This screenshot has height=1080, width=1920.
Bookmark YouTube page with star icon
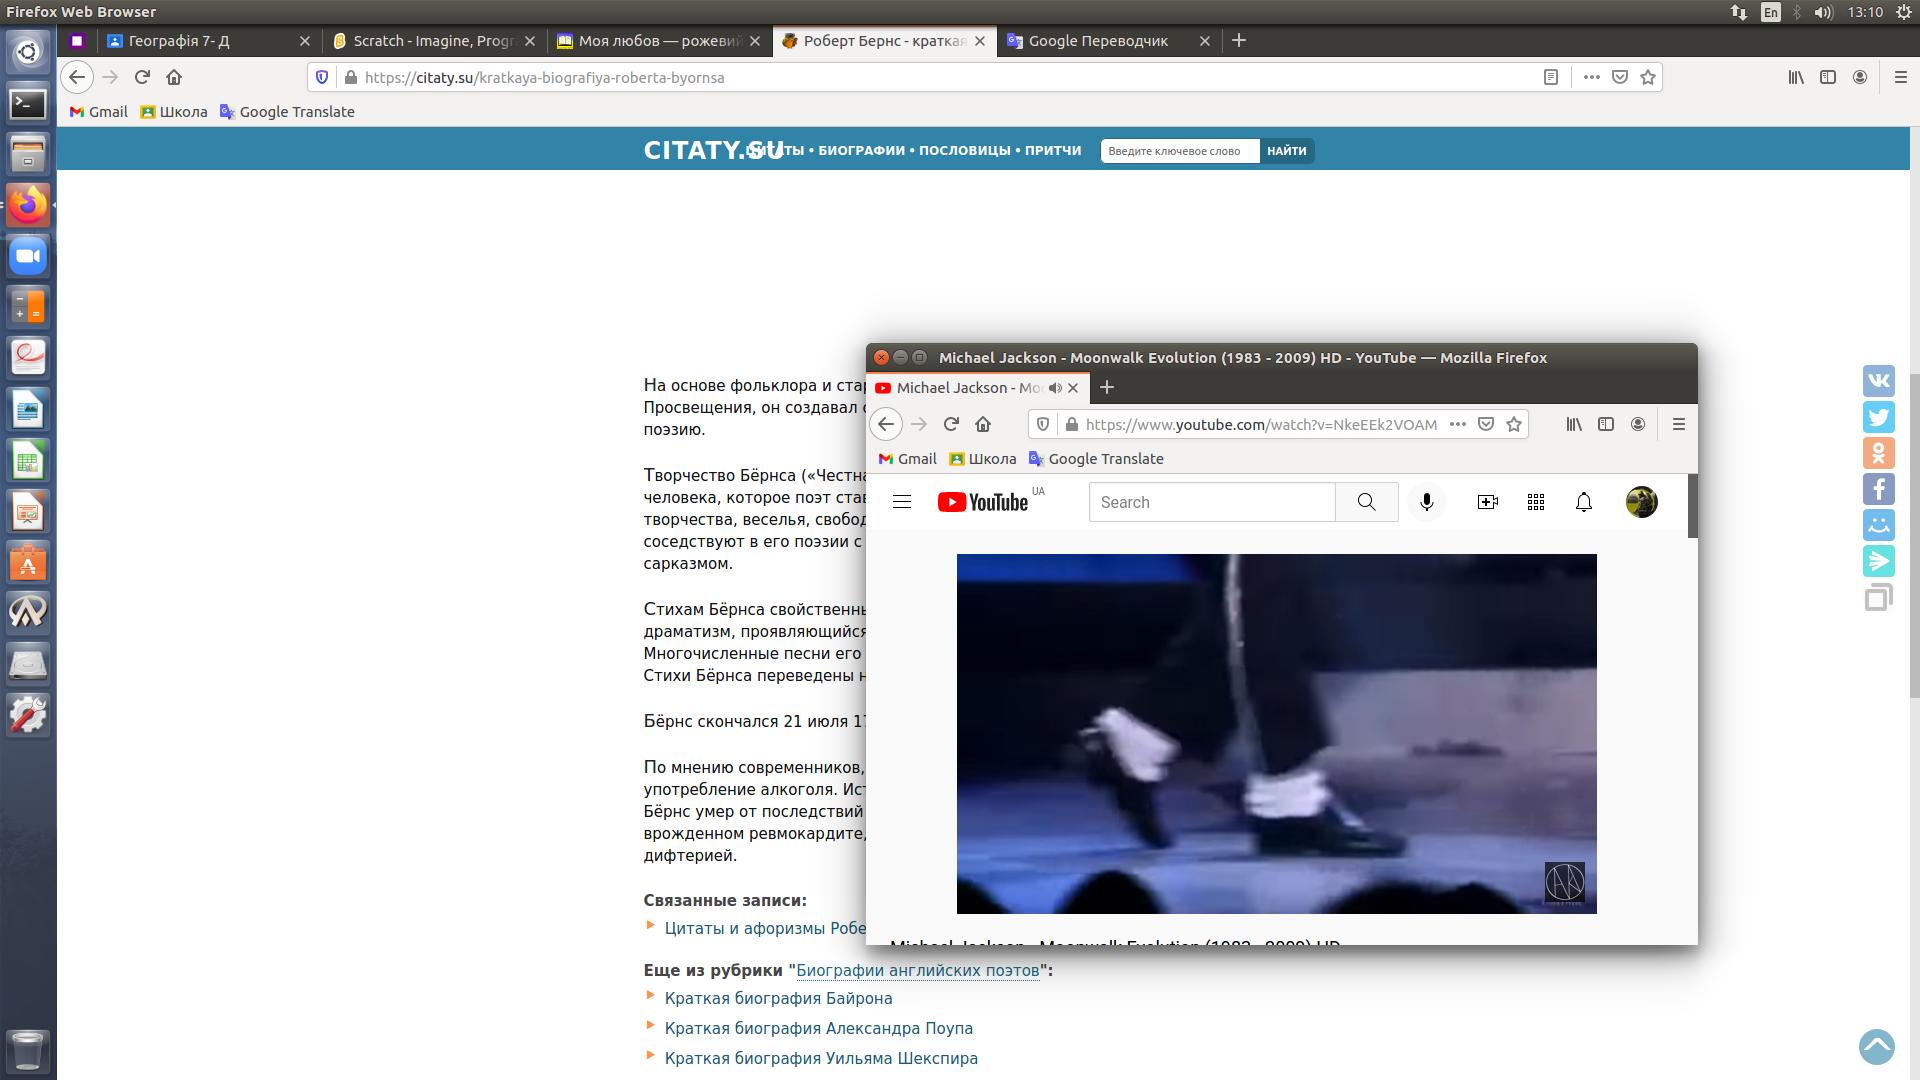pos(1514,424)
